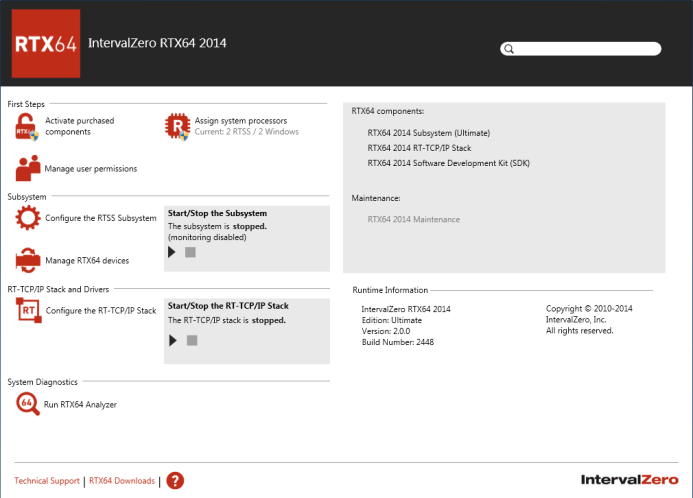This screenshot has width=693, height=498.
Task: Start the RT-TCP/IP Stack play button
Action: pos(173,340)
